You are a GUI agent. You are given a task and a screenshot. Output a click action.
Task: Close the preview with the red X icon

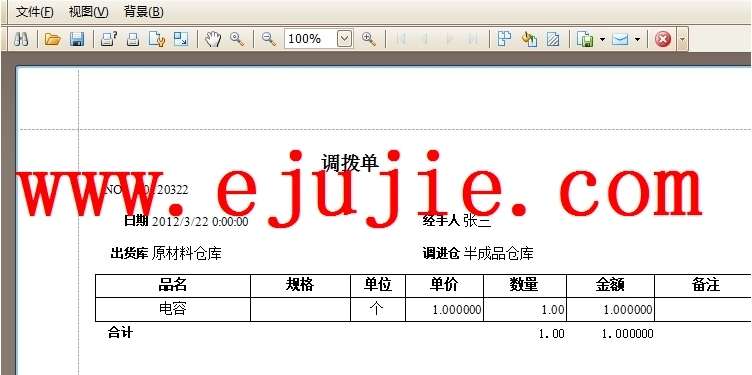663,39
